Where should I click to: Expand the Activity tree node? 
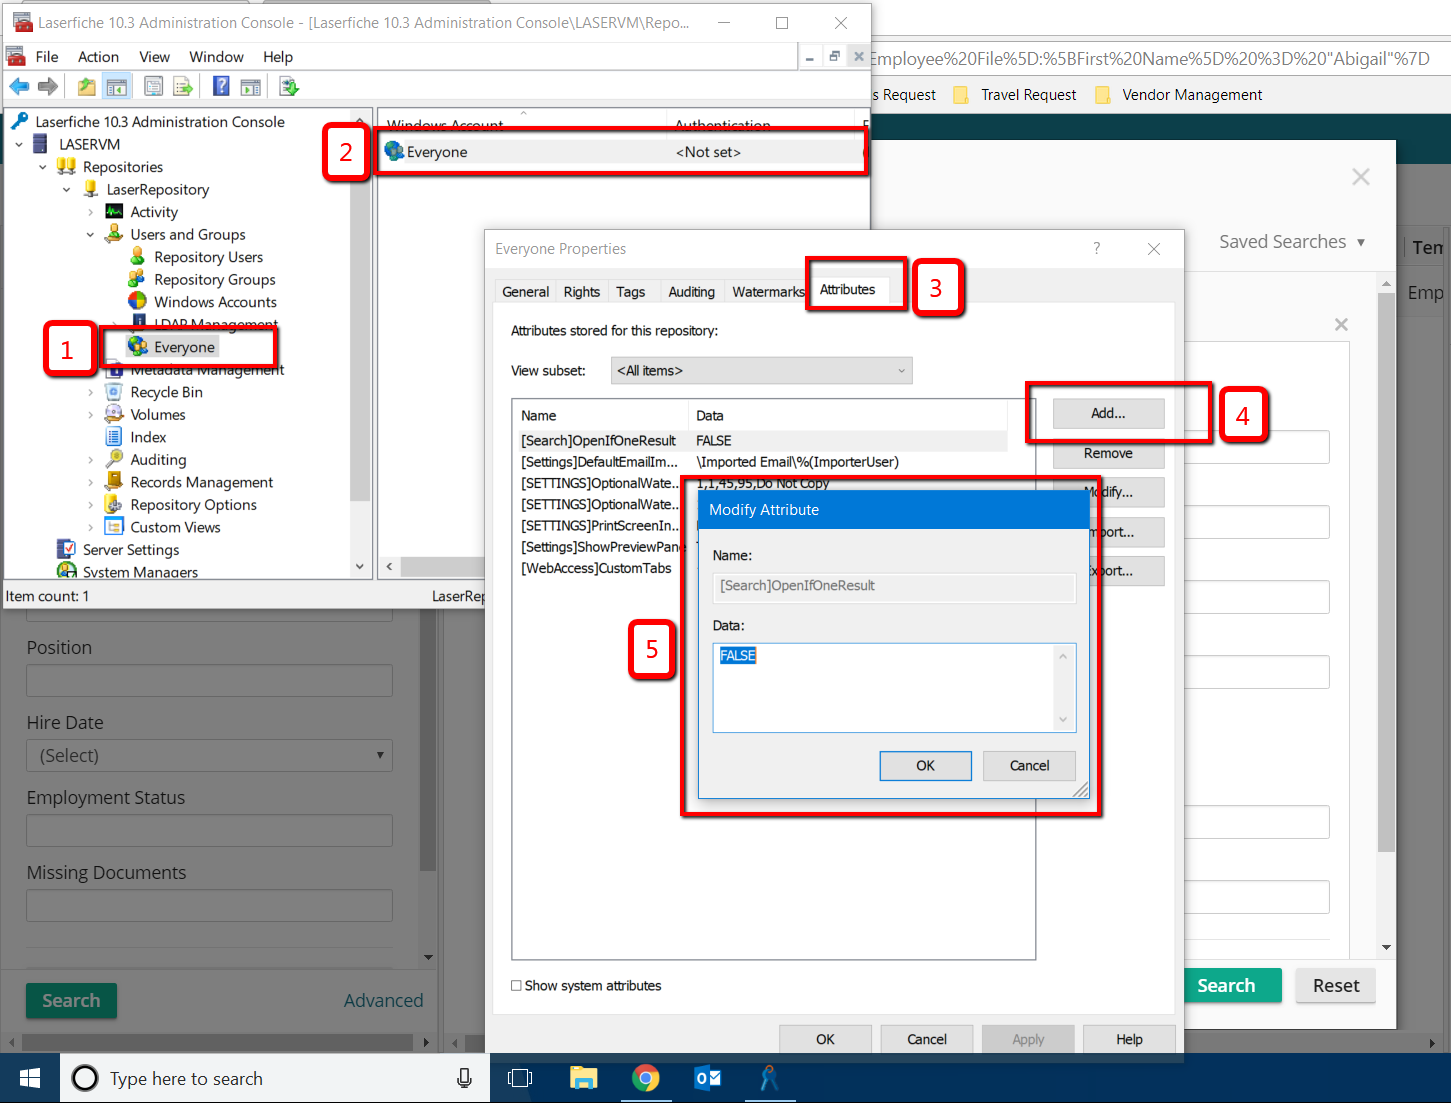[91, 212]
